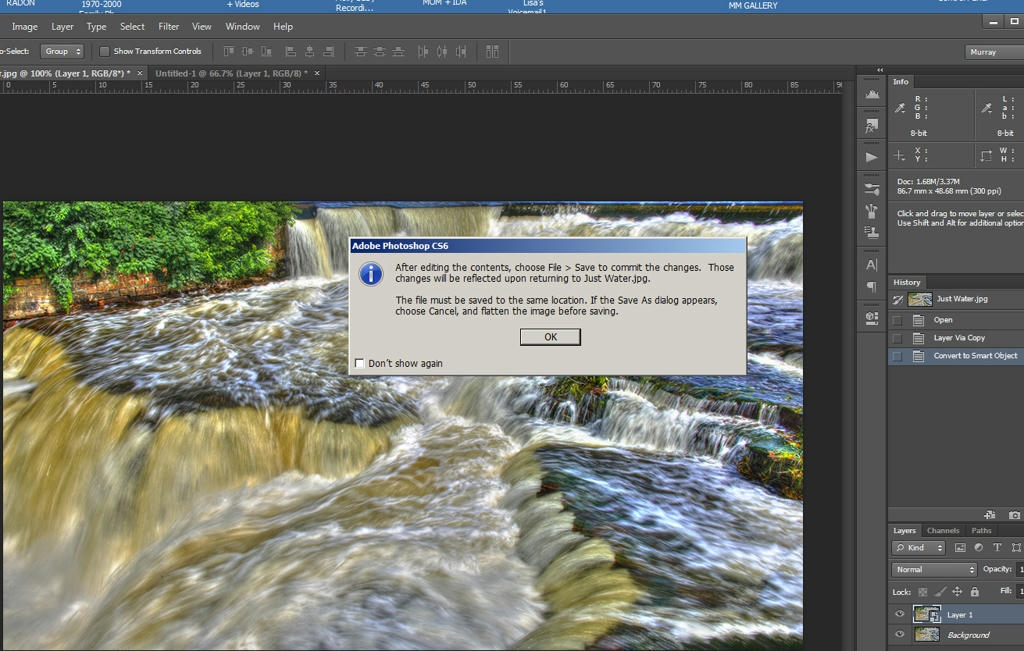Lock layer position move icon
This screenshot has width=1024, height=651.
pyautogui.click(x=957, y=592)
